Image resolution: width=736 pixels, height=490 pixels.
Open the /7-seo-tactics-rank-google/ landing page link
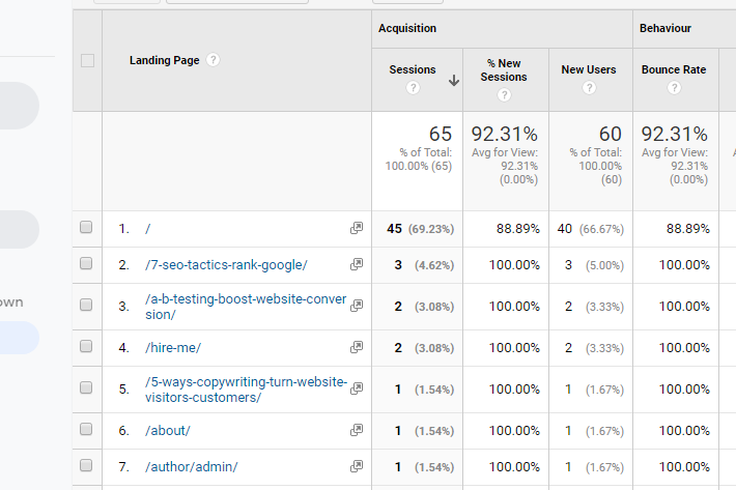(x=226, y=265)
